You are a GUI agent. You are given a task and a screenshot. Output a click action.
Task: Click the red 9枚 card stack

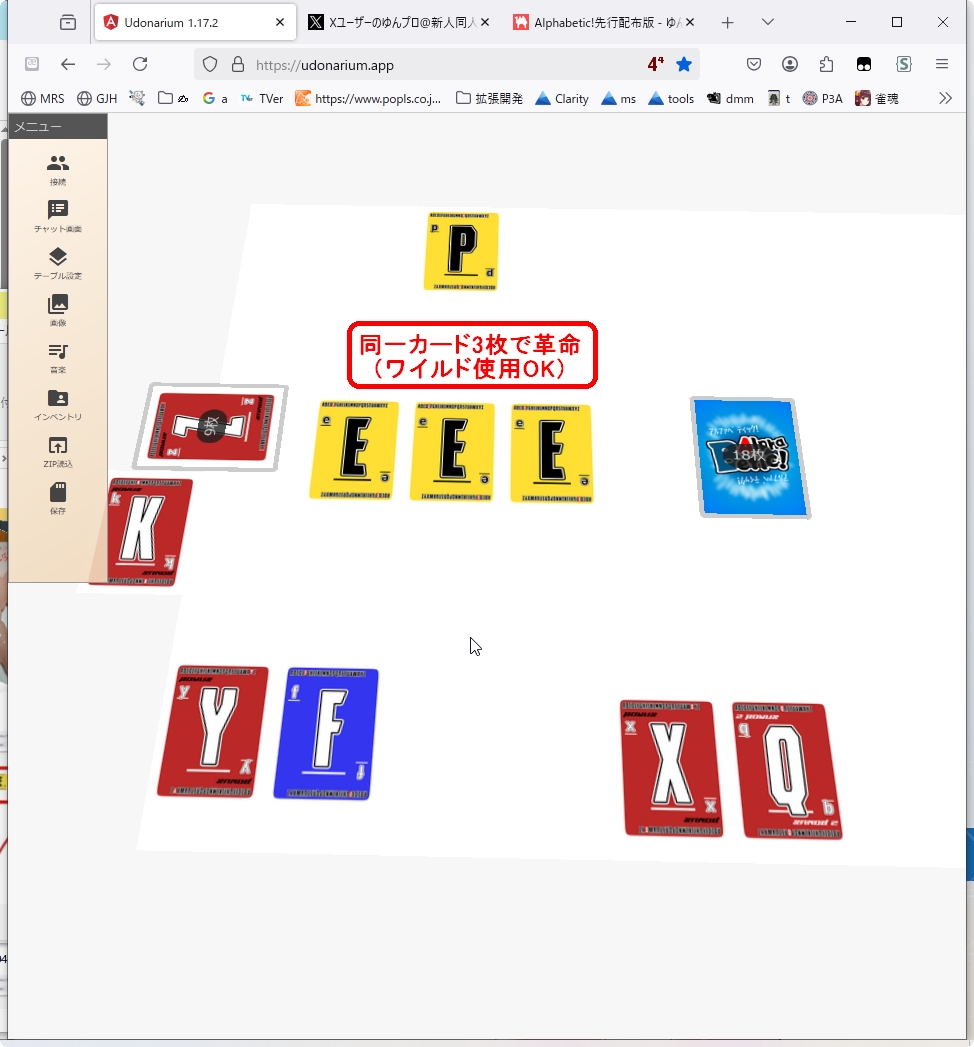211,426
